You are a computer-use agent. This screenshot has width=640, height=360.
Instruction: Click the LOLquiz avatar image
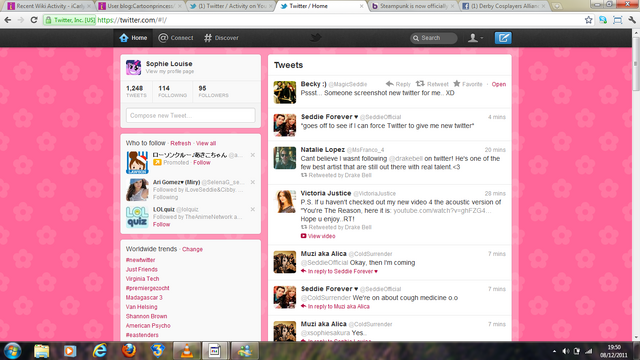pyautogui.click(x=137, y=217)
